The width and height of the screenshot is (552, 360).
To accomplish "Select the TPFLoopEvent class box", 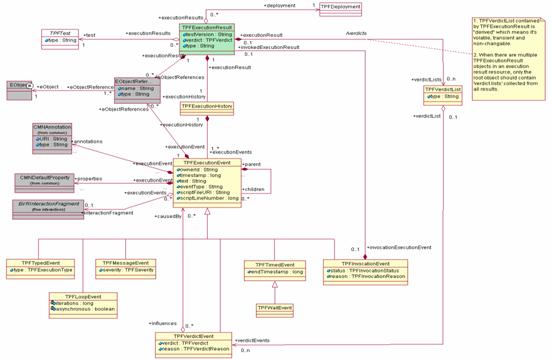I will (x=83, y=305).
